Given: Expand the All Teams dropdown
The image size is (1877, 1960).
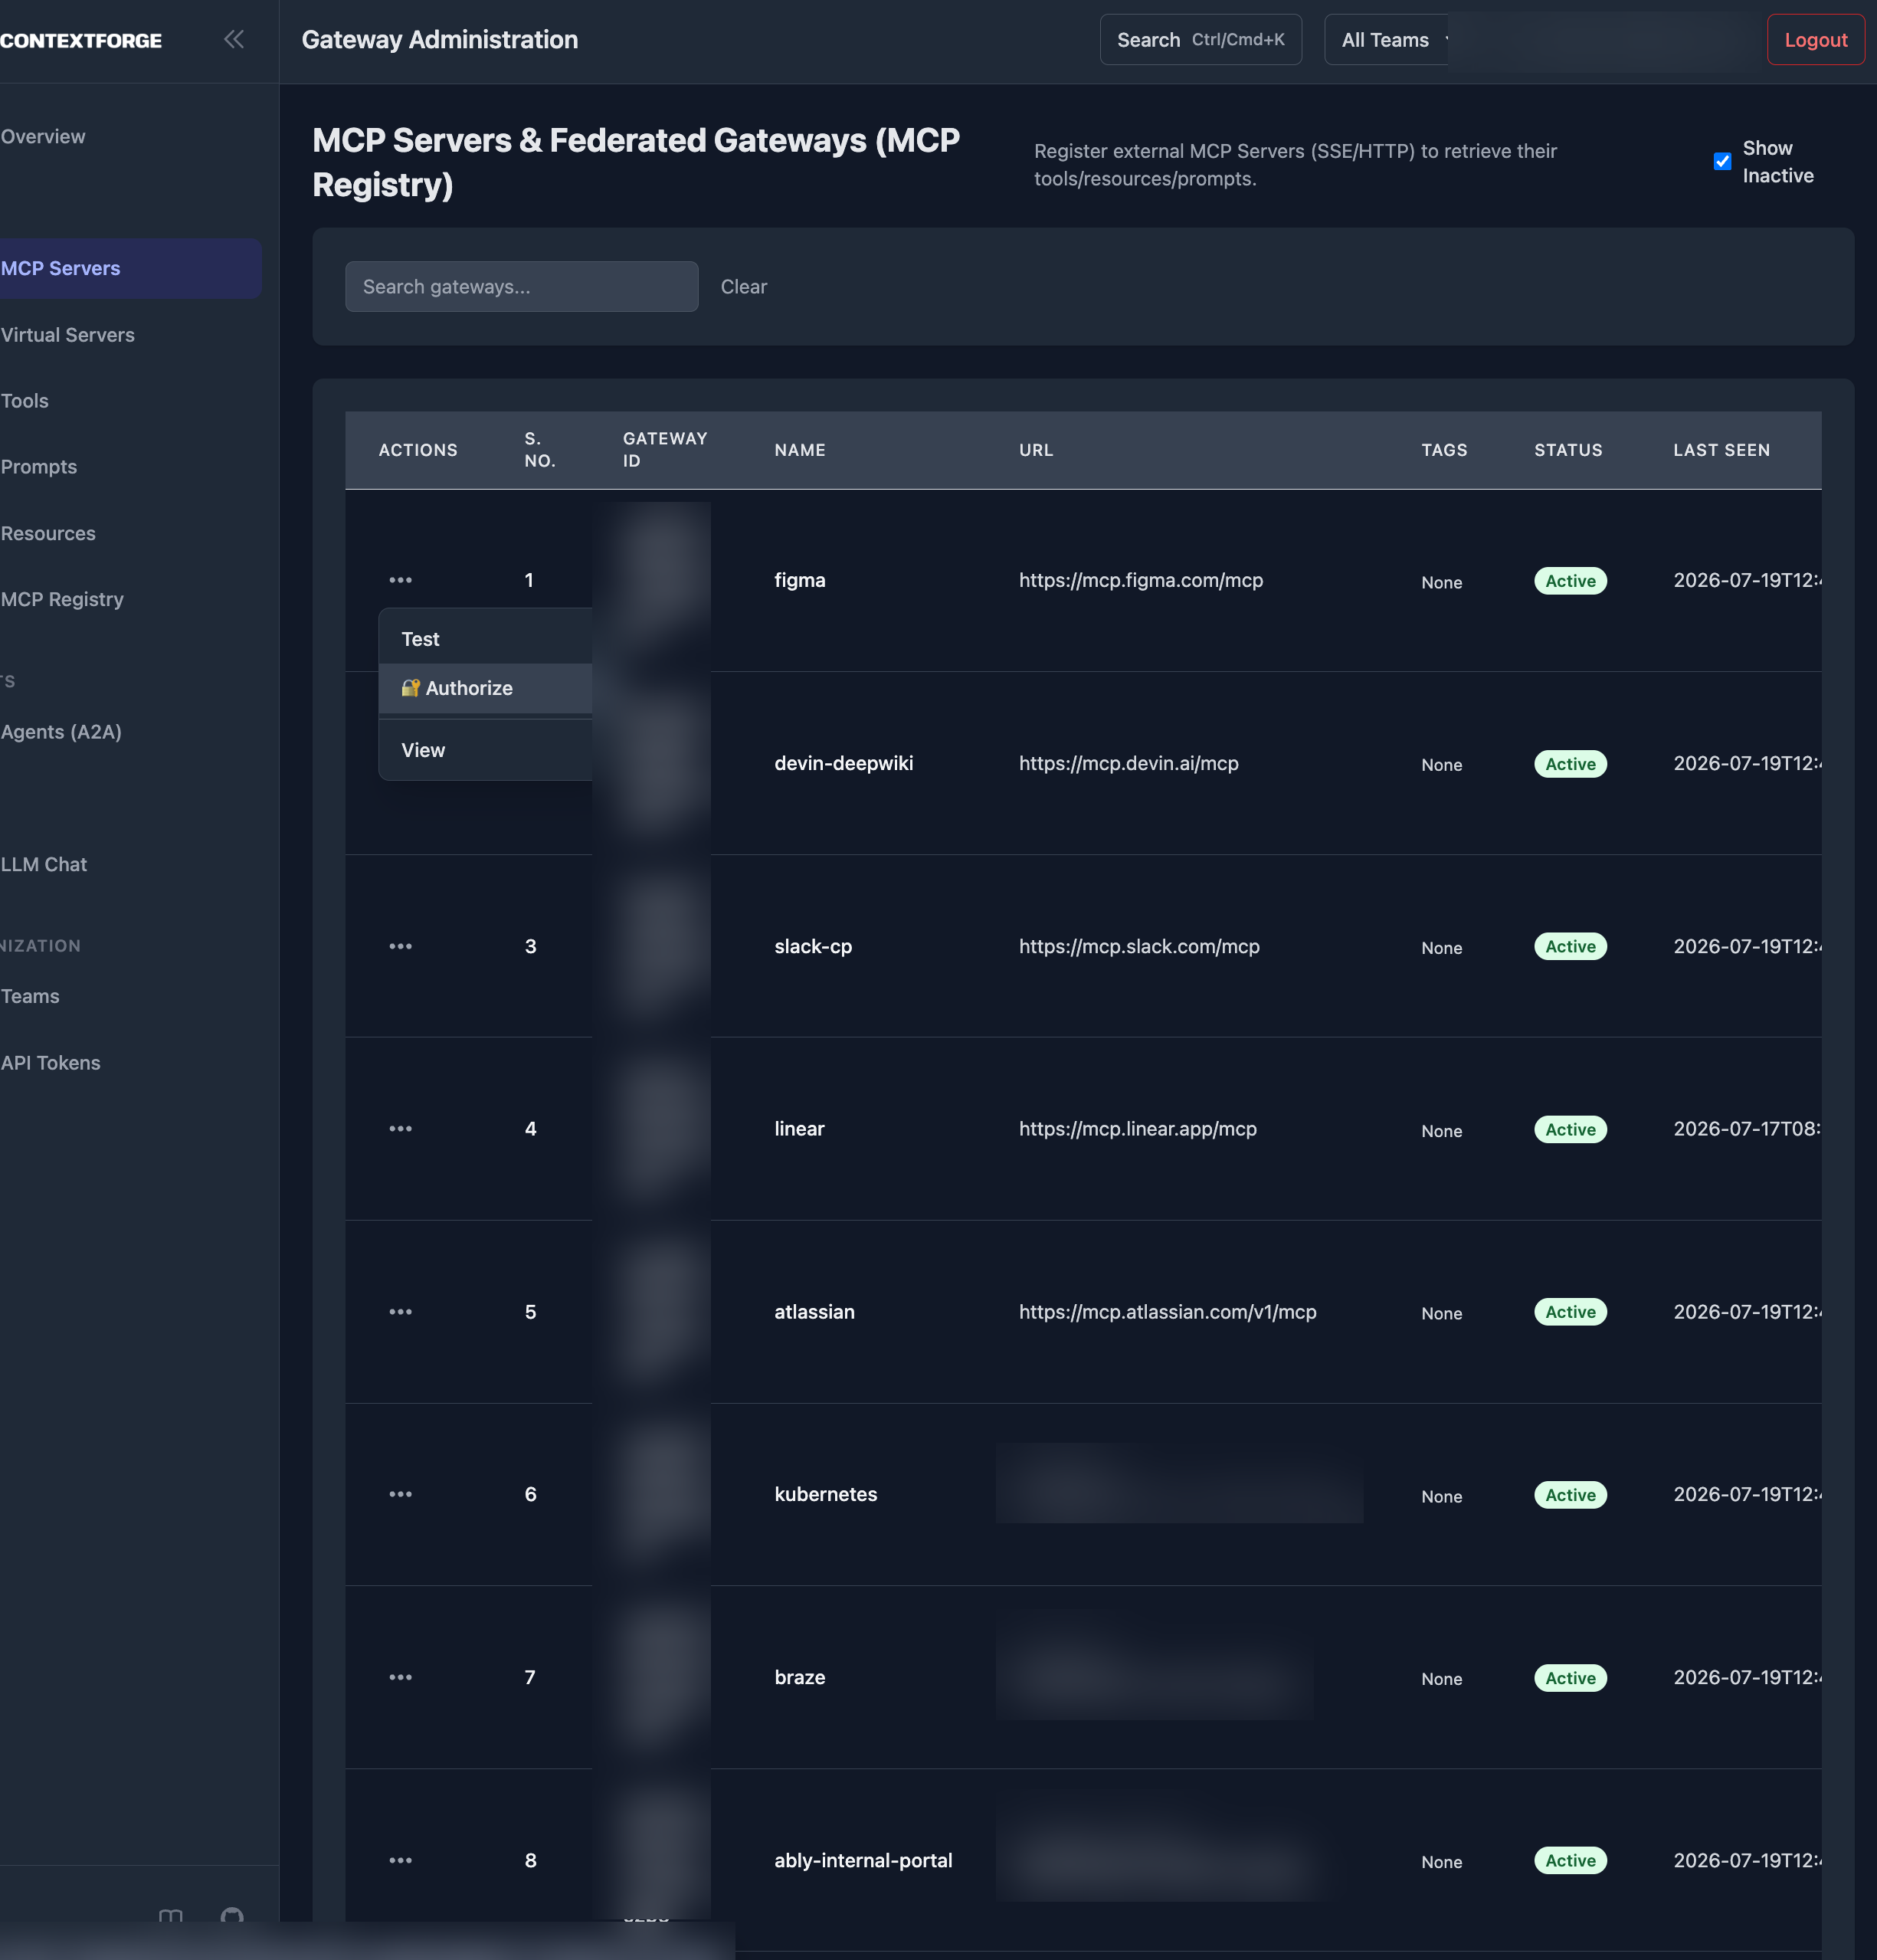Looking at the screenshot, I should 1387,40.
